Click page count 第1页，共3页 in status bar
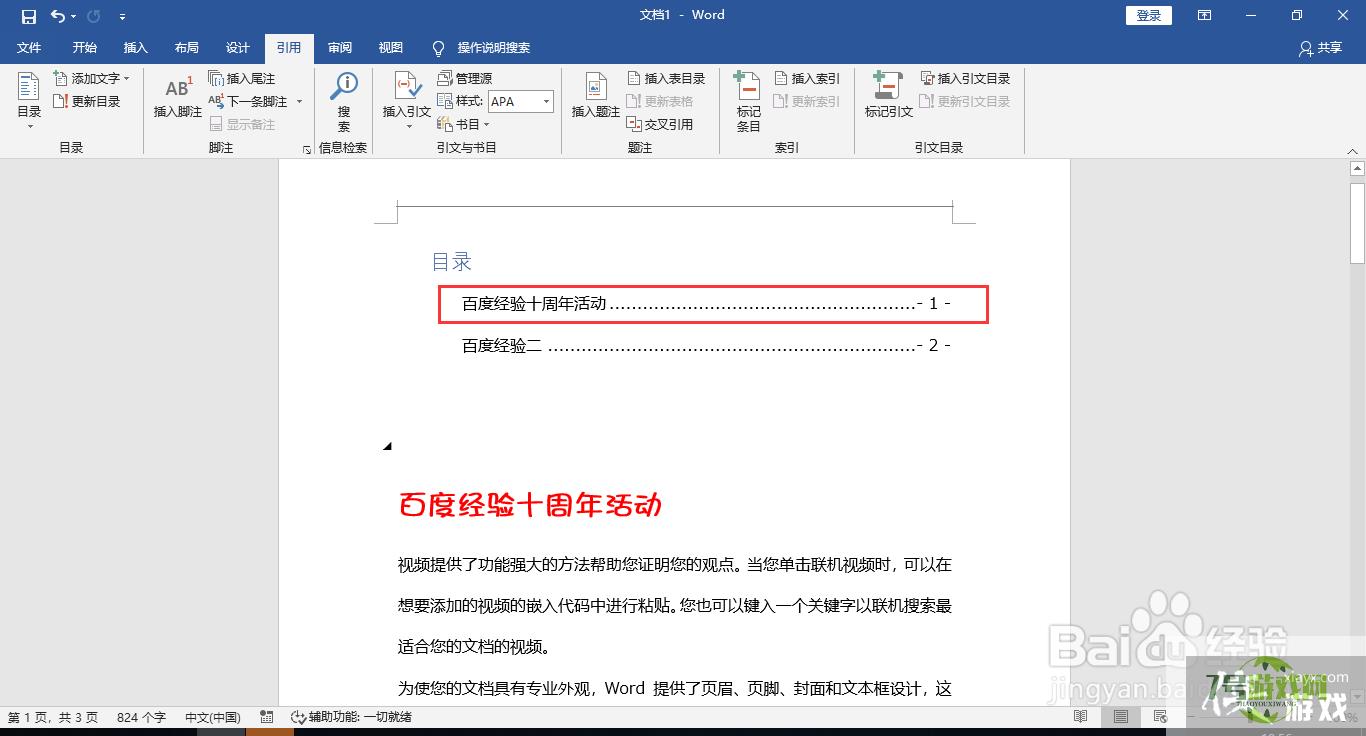Image resolution: width=1366 pixels, height=736 pixels. click(53, 717)
